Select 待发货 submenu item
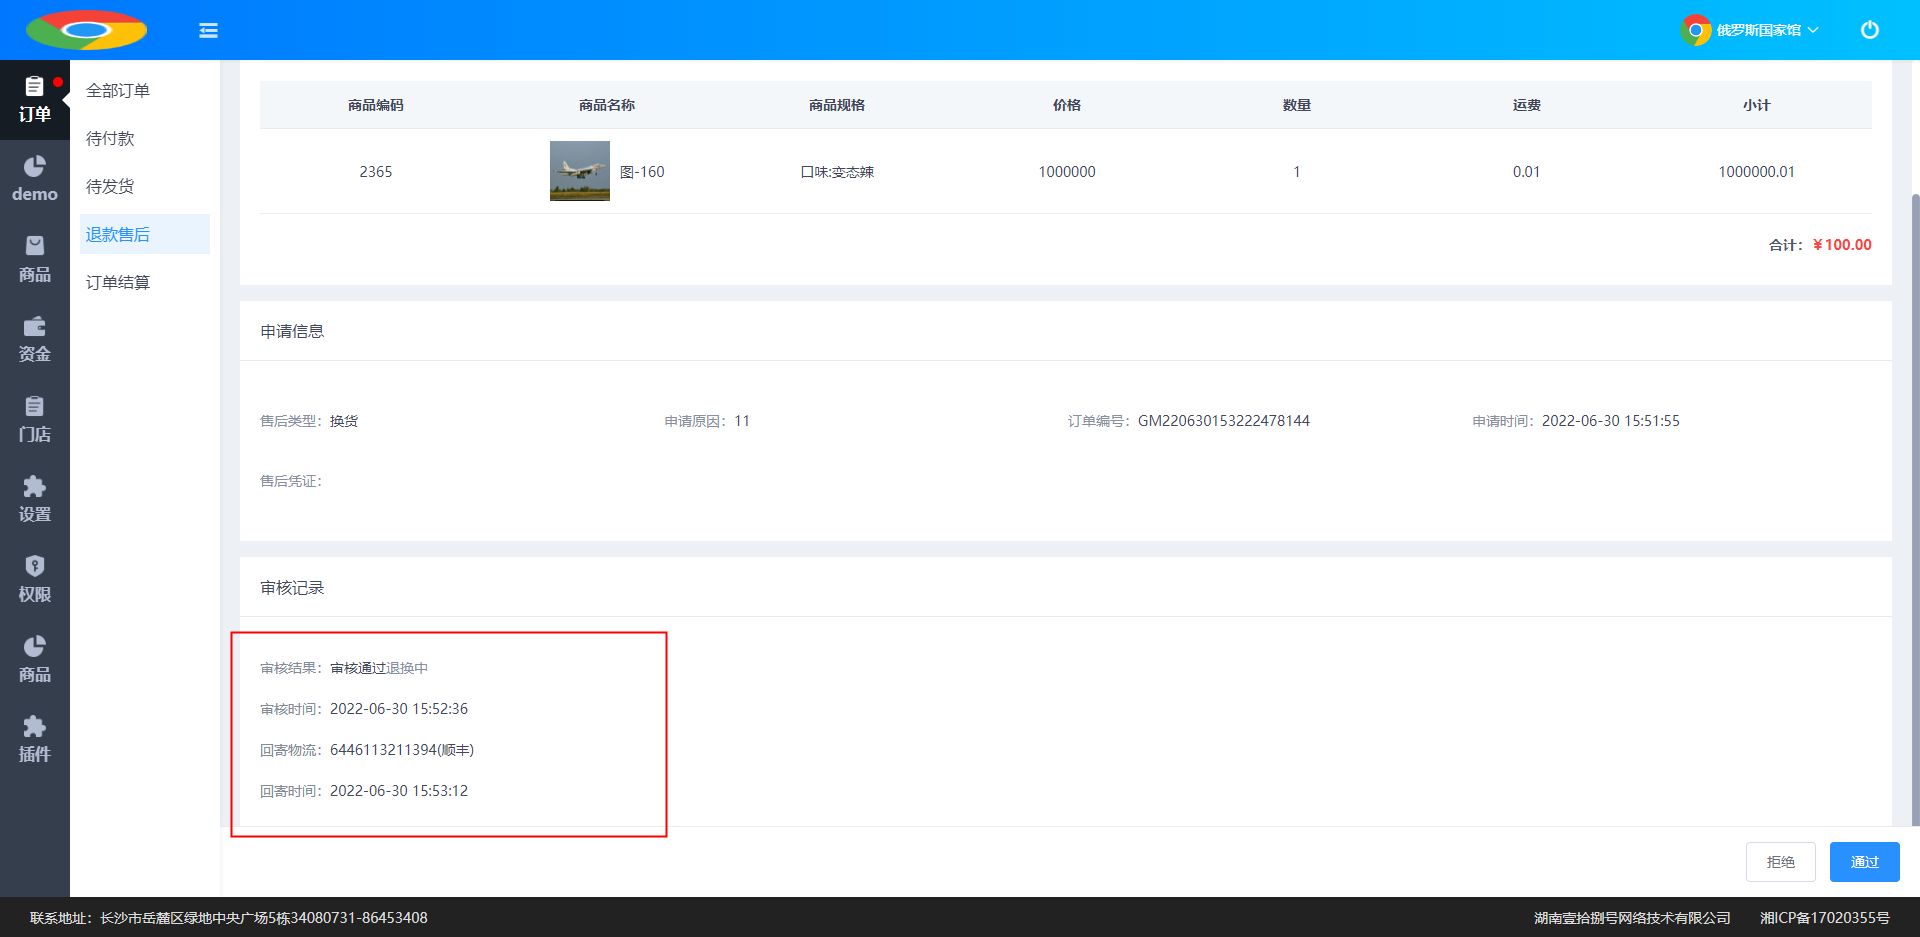This screenshot has width=1920, height=937. pos(145,186)
